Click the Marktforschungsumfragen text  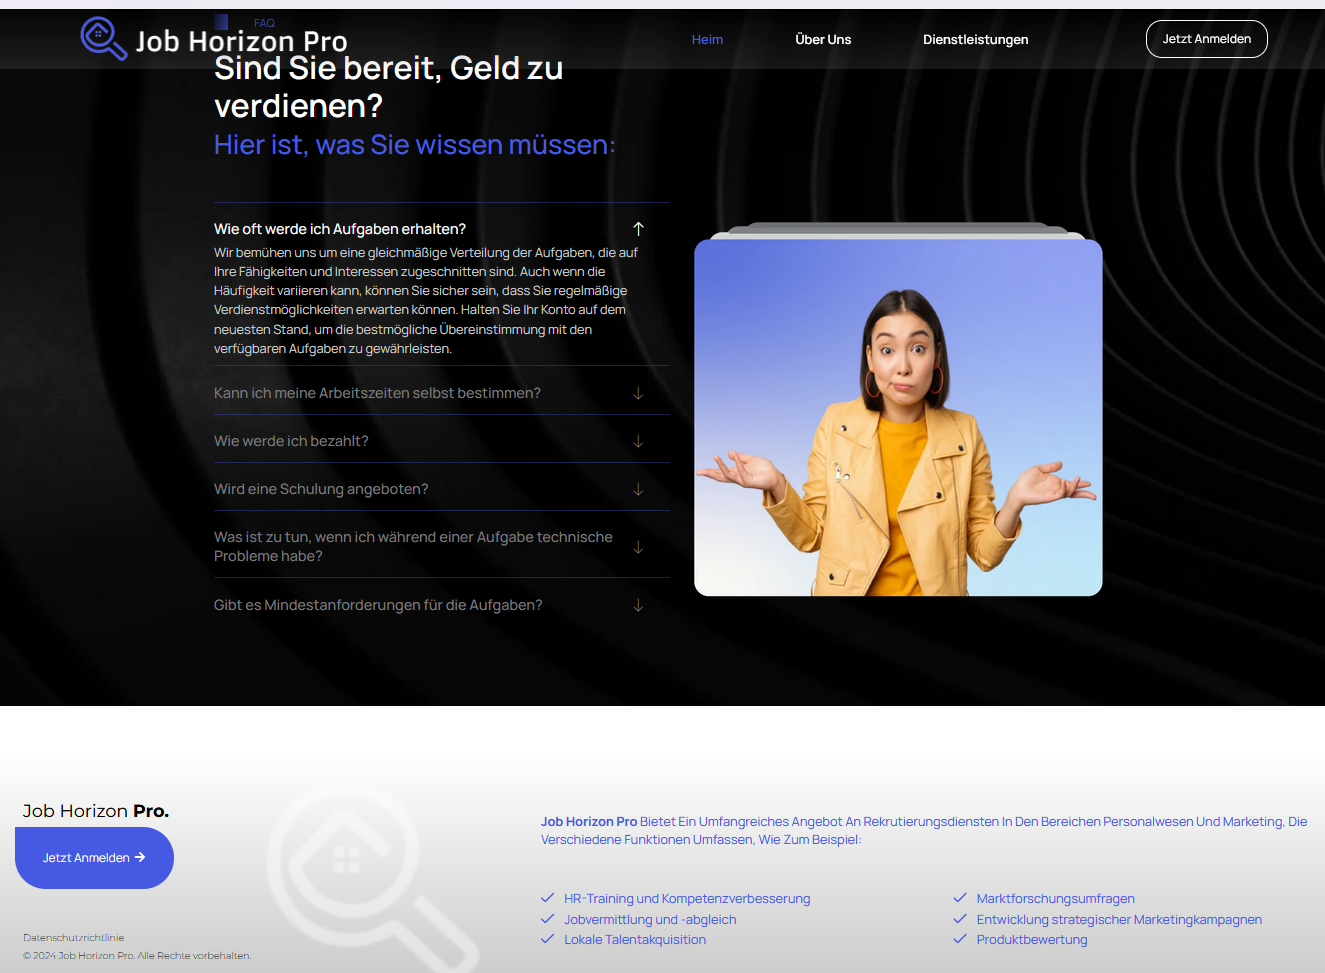click(1056, 899)
